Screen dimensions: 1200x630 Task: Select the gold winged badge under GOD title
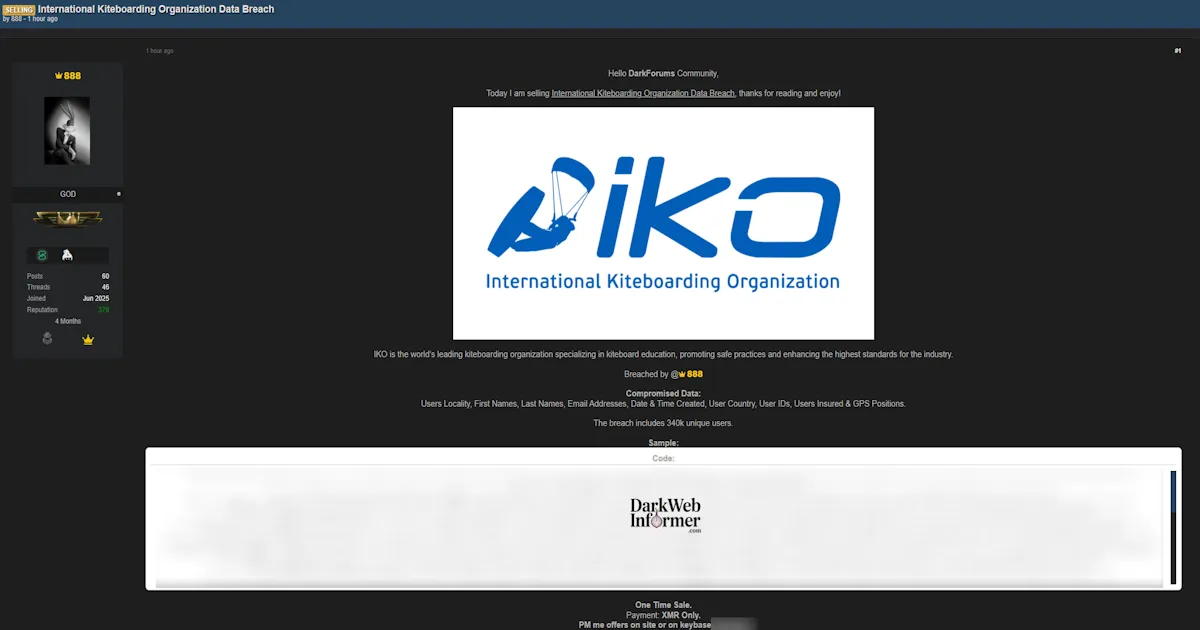pos(68,219)
